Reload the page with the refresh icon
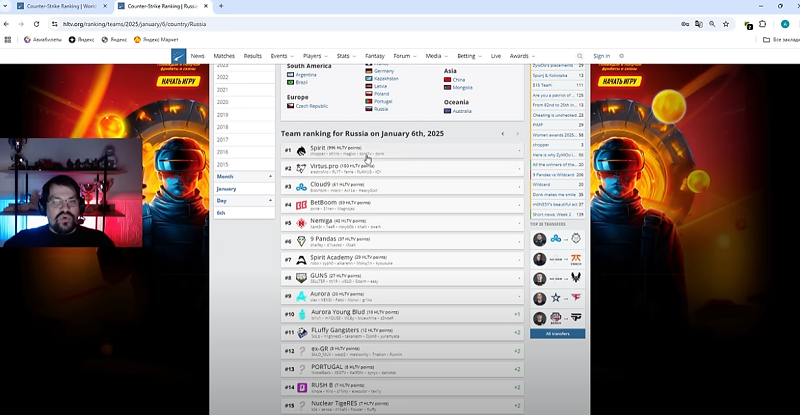This screenshot has width=800, height=415. tap(36, 24)
